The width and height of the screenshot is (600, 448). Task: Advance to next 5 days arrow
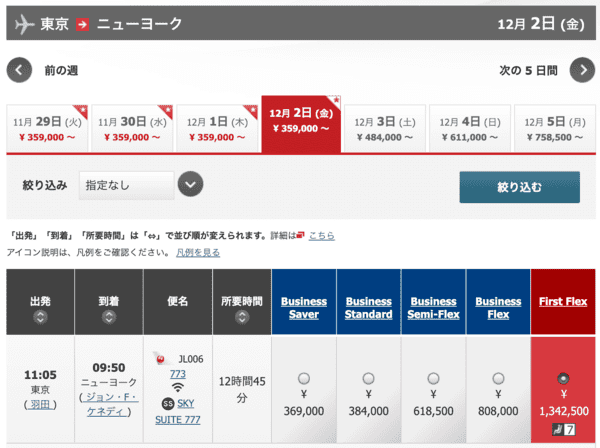(x=582, y=70)
